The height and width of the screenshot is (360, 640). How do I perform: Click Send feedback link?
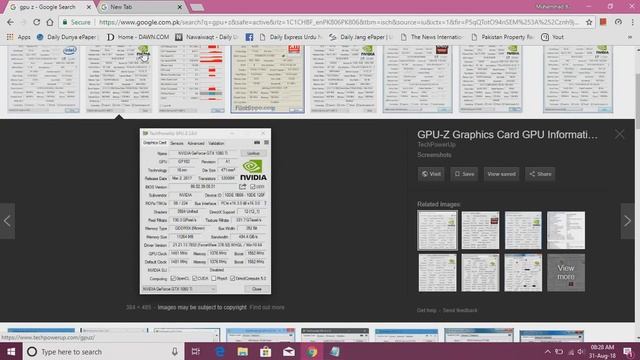click(x=460, y=310)
